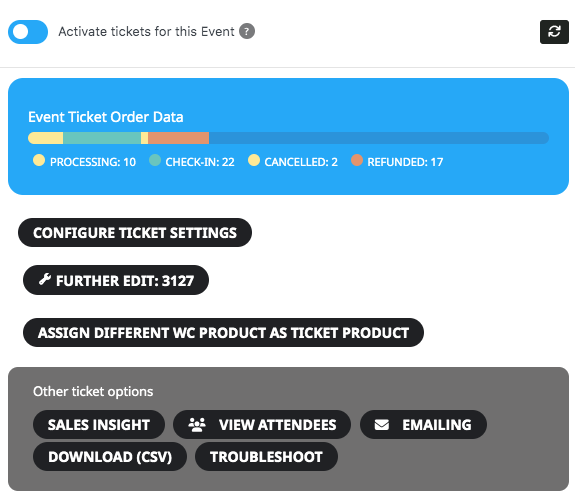575x498 pixels.
Task: Click the Processing yellow legend dot
Action: tap(39, 160)
